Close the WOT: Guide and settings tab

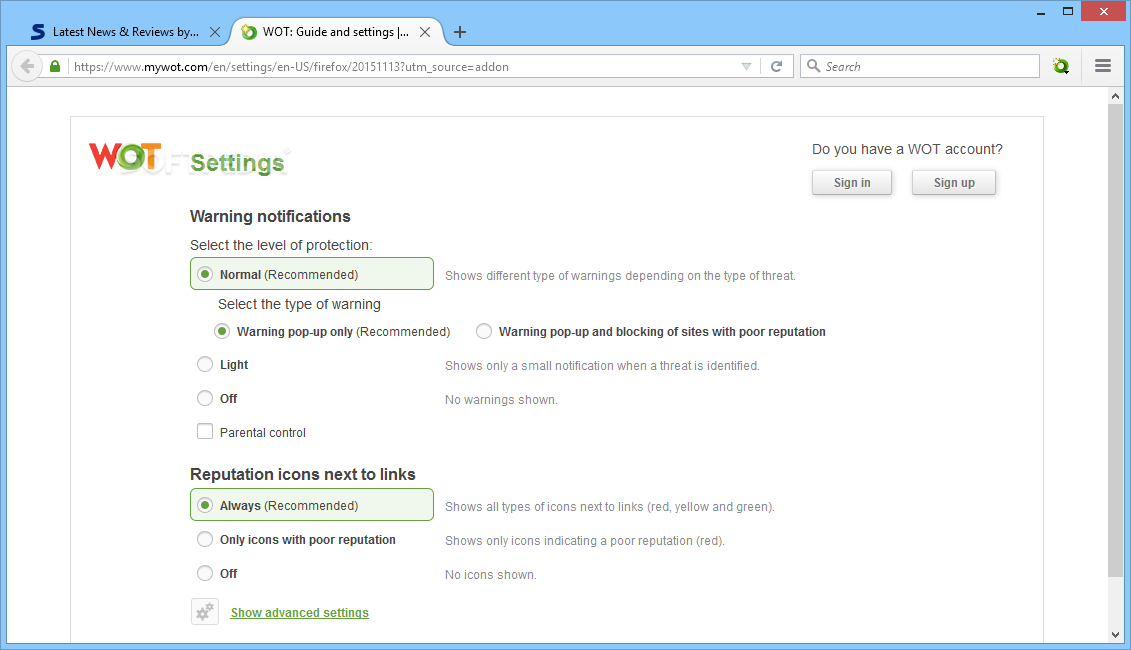(425, 32)
